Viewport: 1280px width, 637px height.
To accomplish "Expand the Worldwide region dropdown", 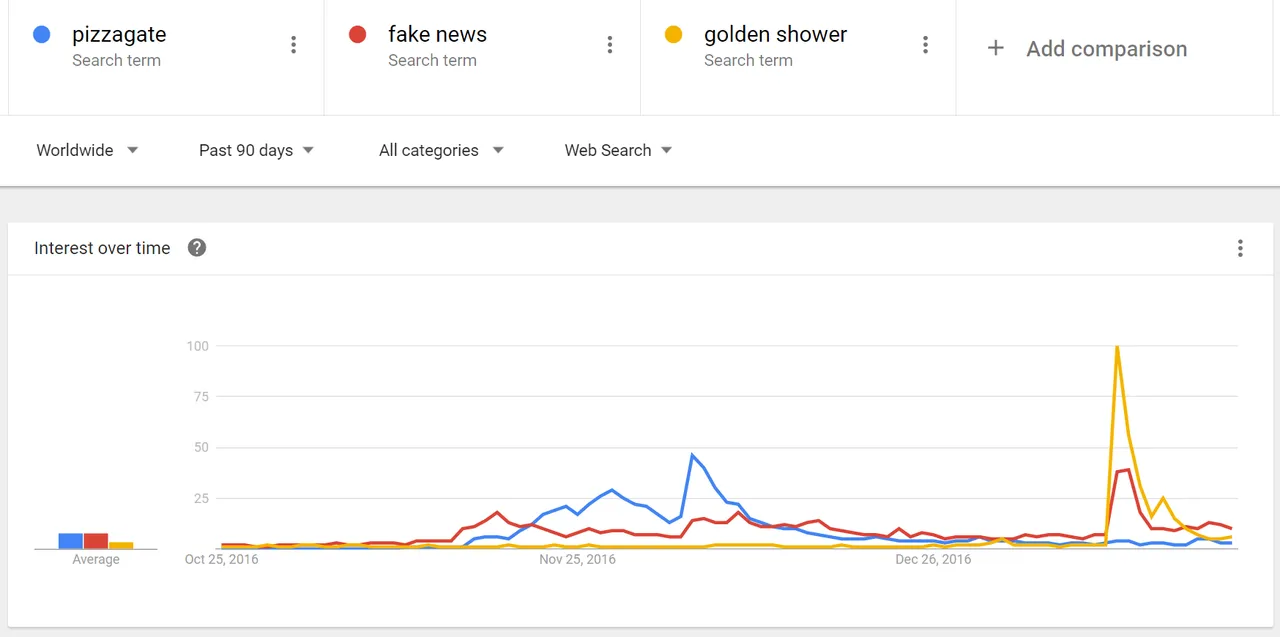I will coord(87,150).
